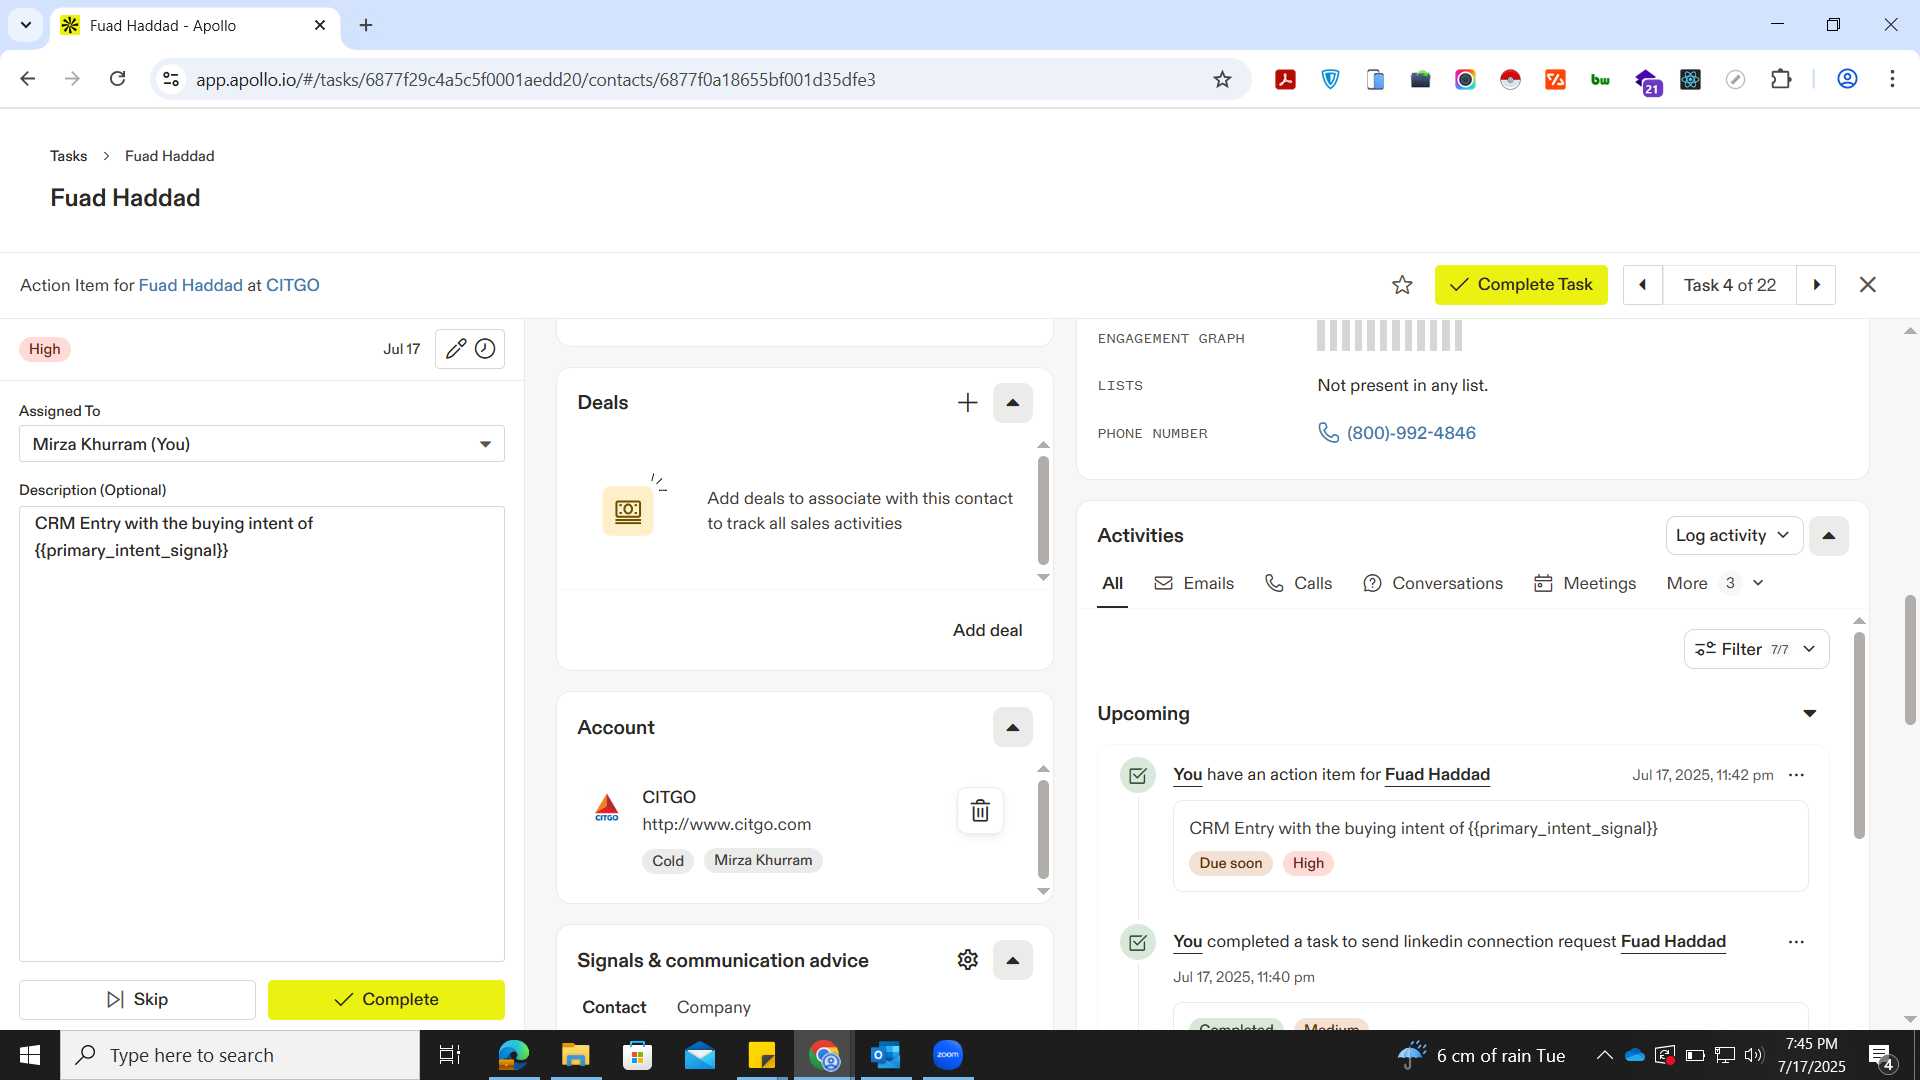Image resolution: width=1920 pixels, height=1080 pixels.
Task: Call phone number (800)-992-4846
Action: [1410, 433]
